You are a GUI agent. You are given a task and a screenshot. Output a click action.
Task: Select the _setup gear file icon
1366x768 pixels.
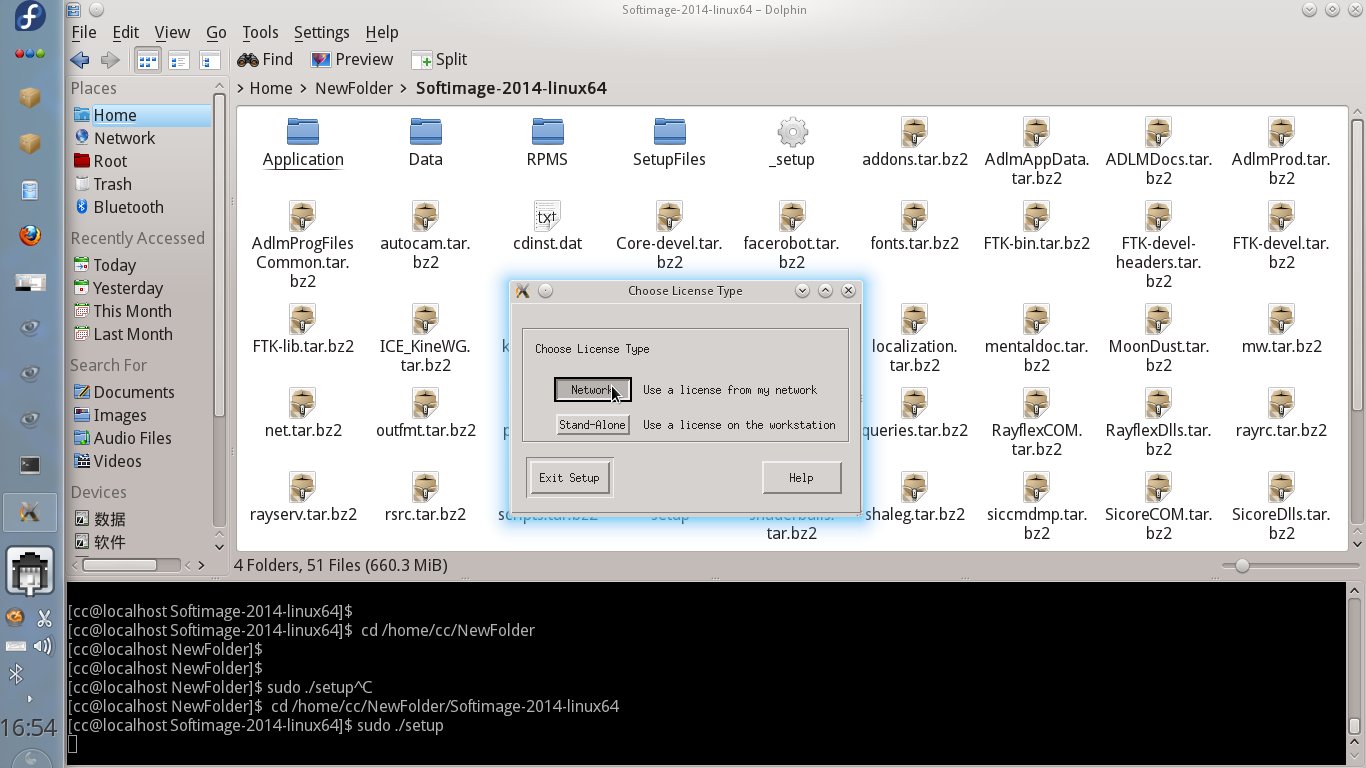point(792,131)
